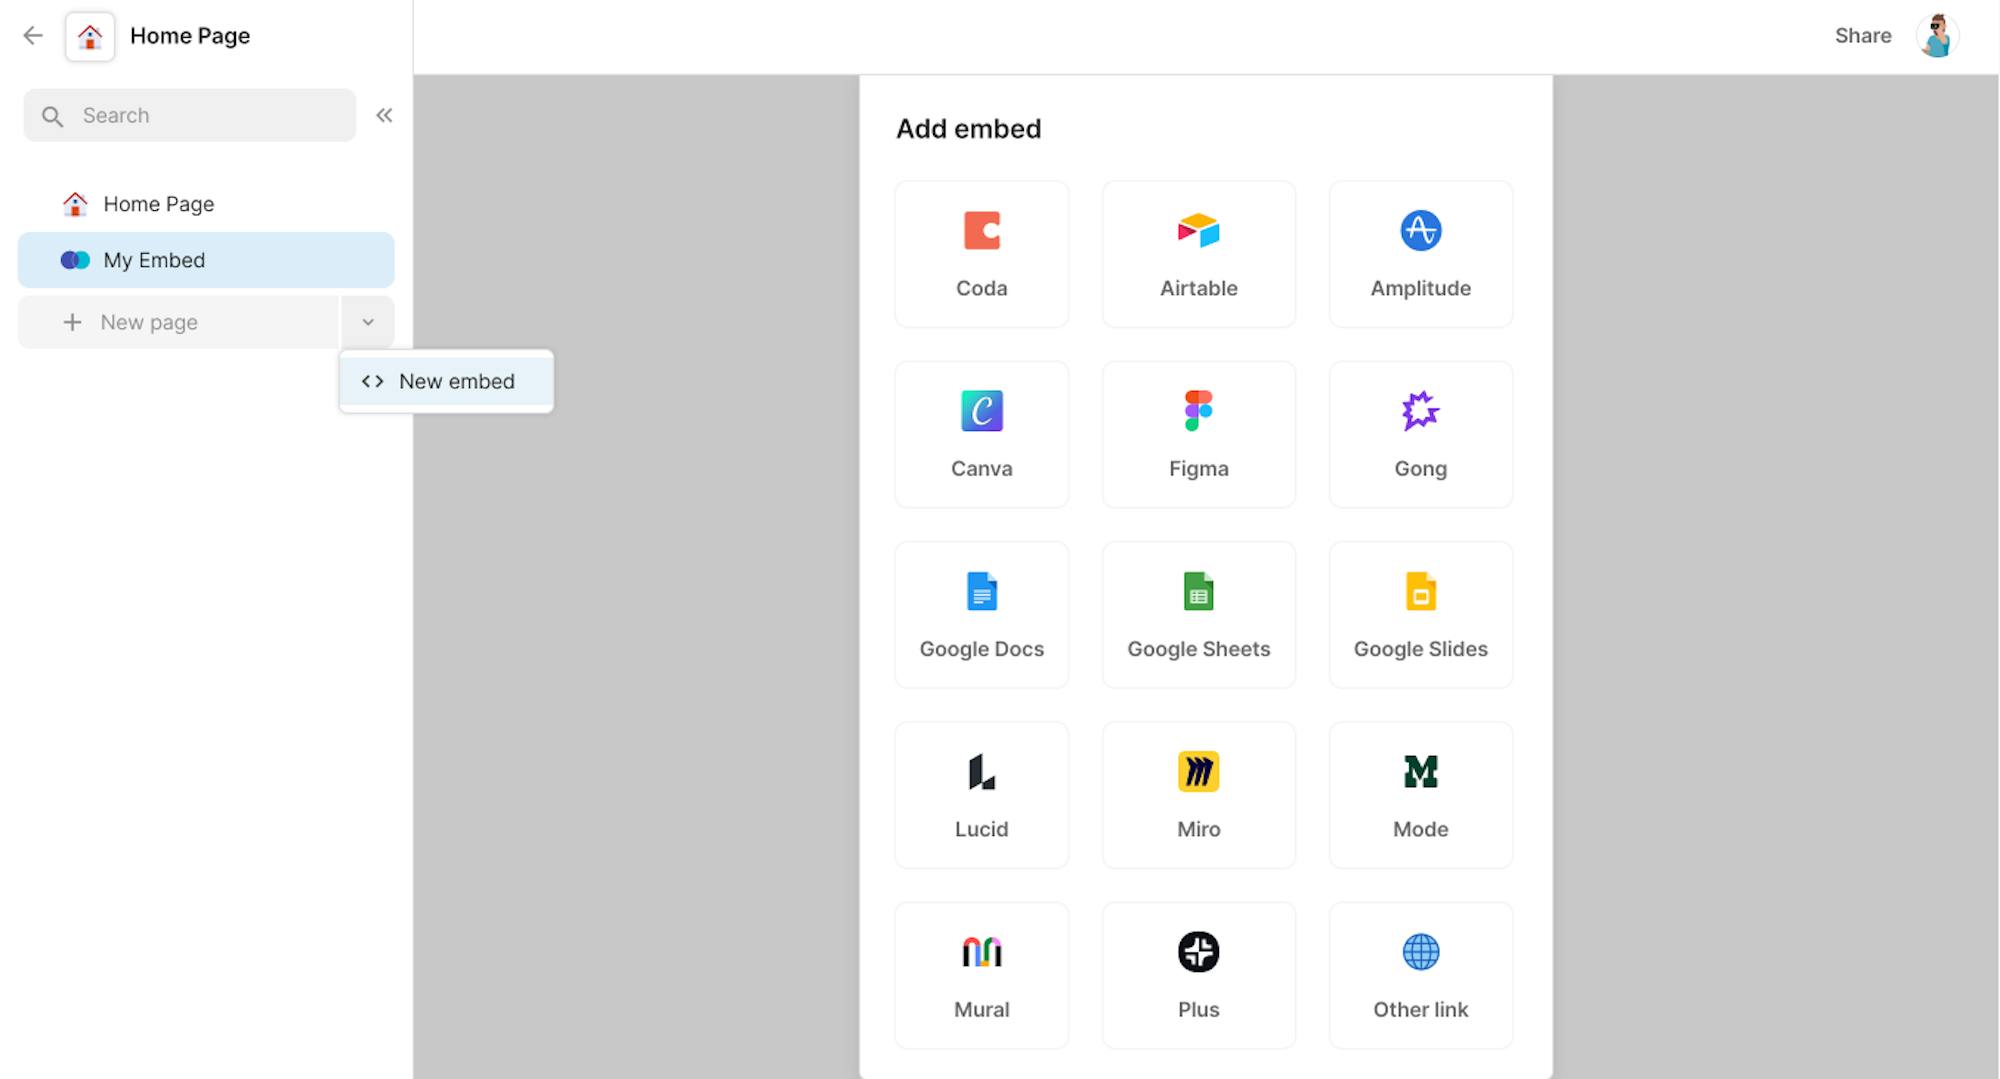The width and height of the screenshot is (2000, 1079).
Task: Choose the Other link globe icon
Action: pos(1420,952)
